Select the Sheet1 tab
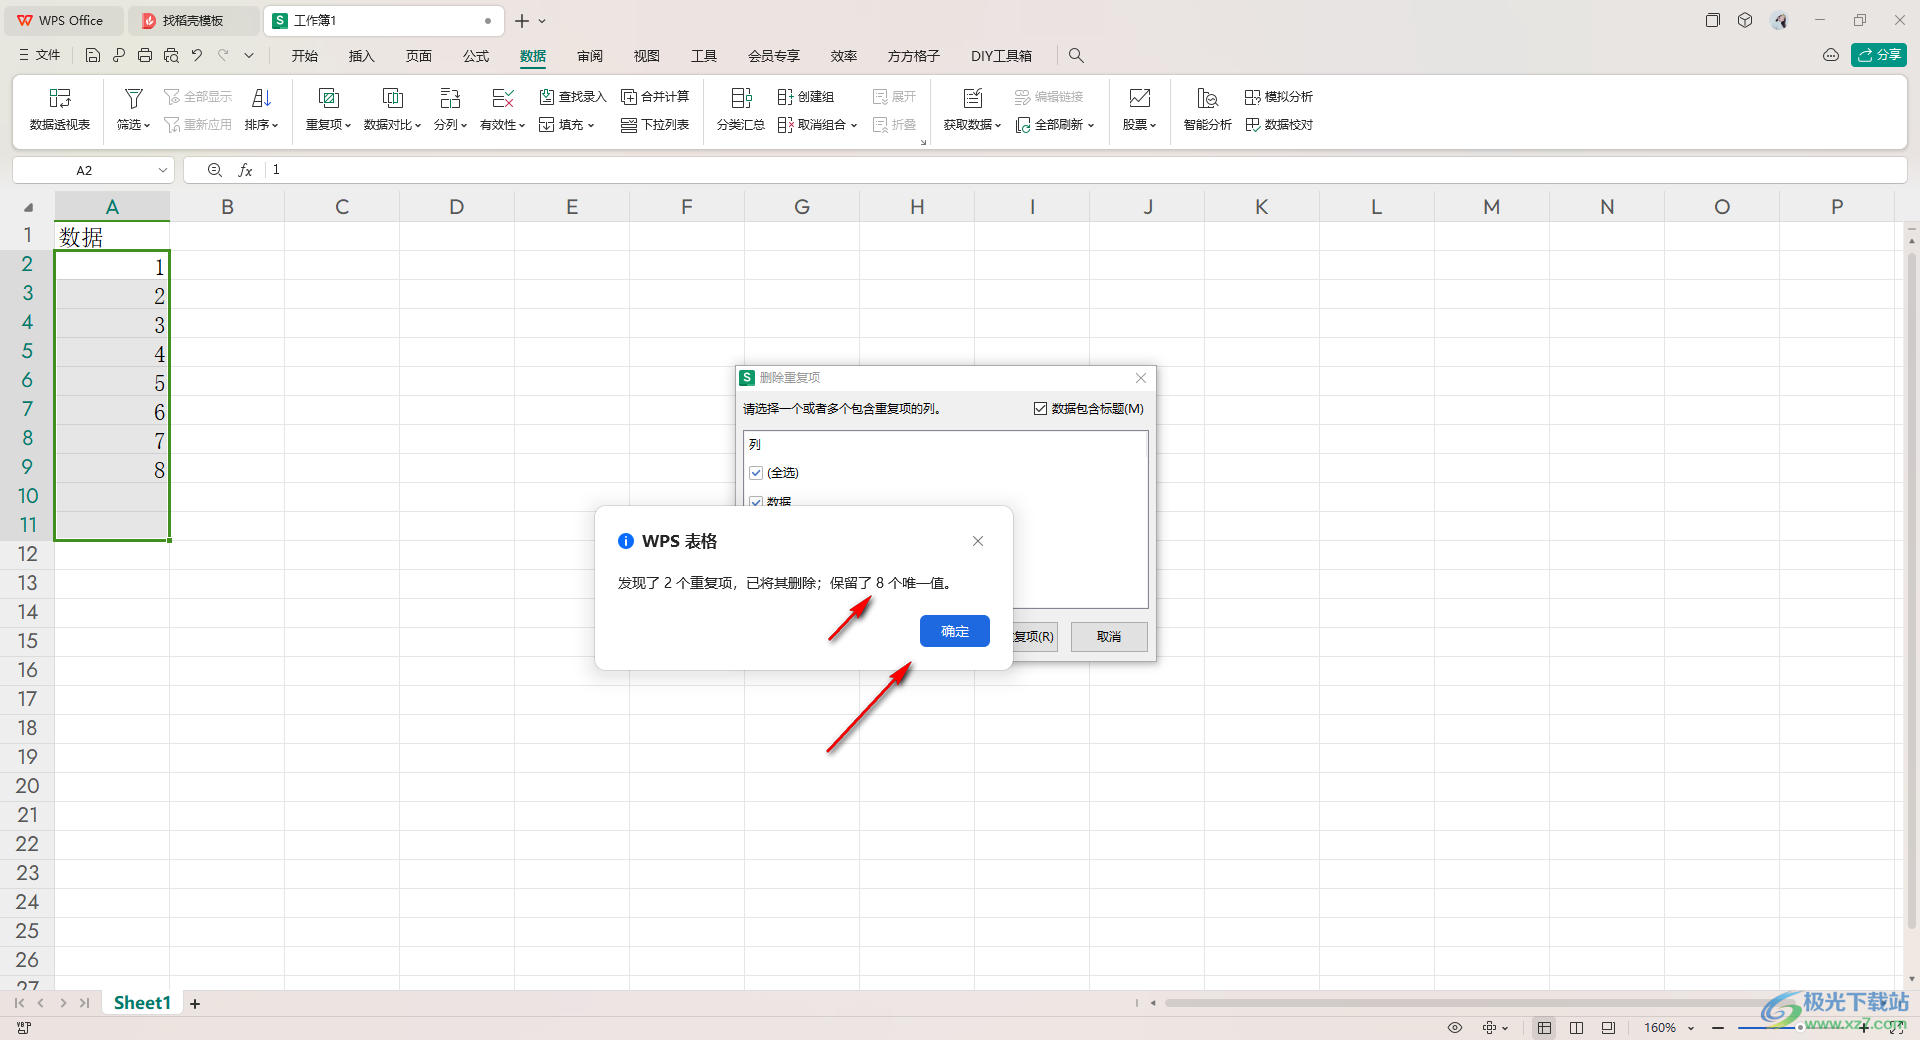Screen dimensions: 1920x1040 pyautogui.click(x=142, y=1003)
